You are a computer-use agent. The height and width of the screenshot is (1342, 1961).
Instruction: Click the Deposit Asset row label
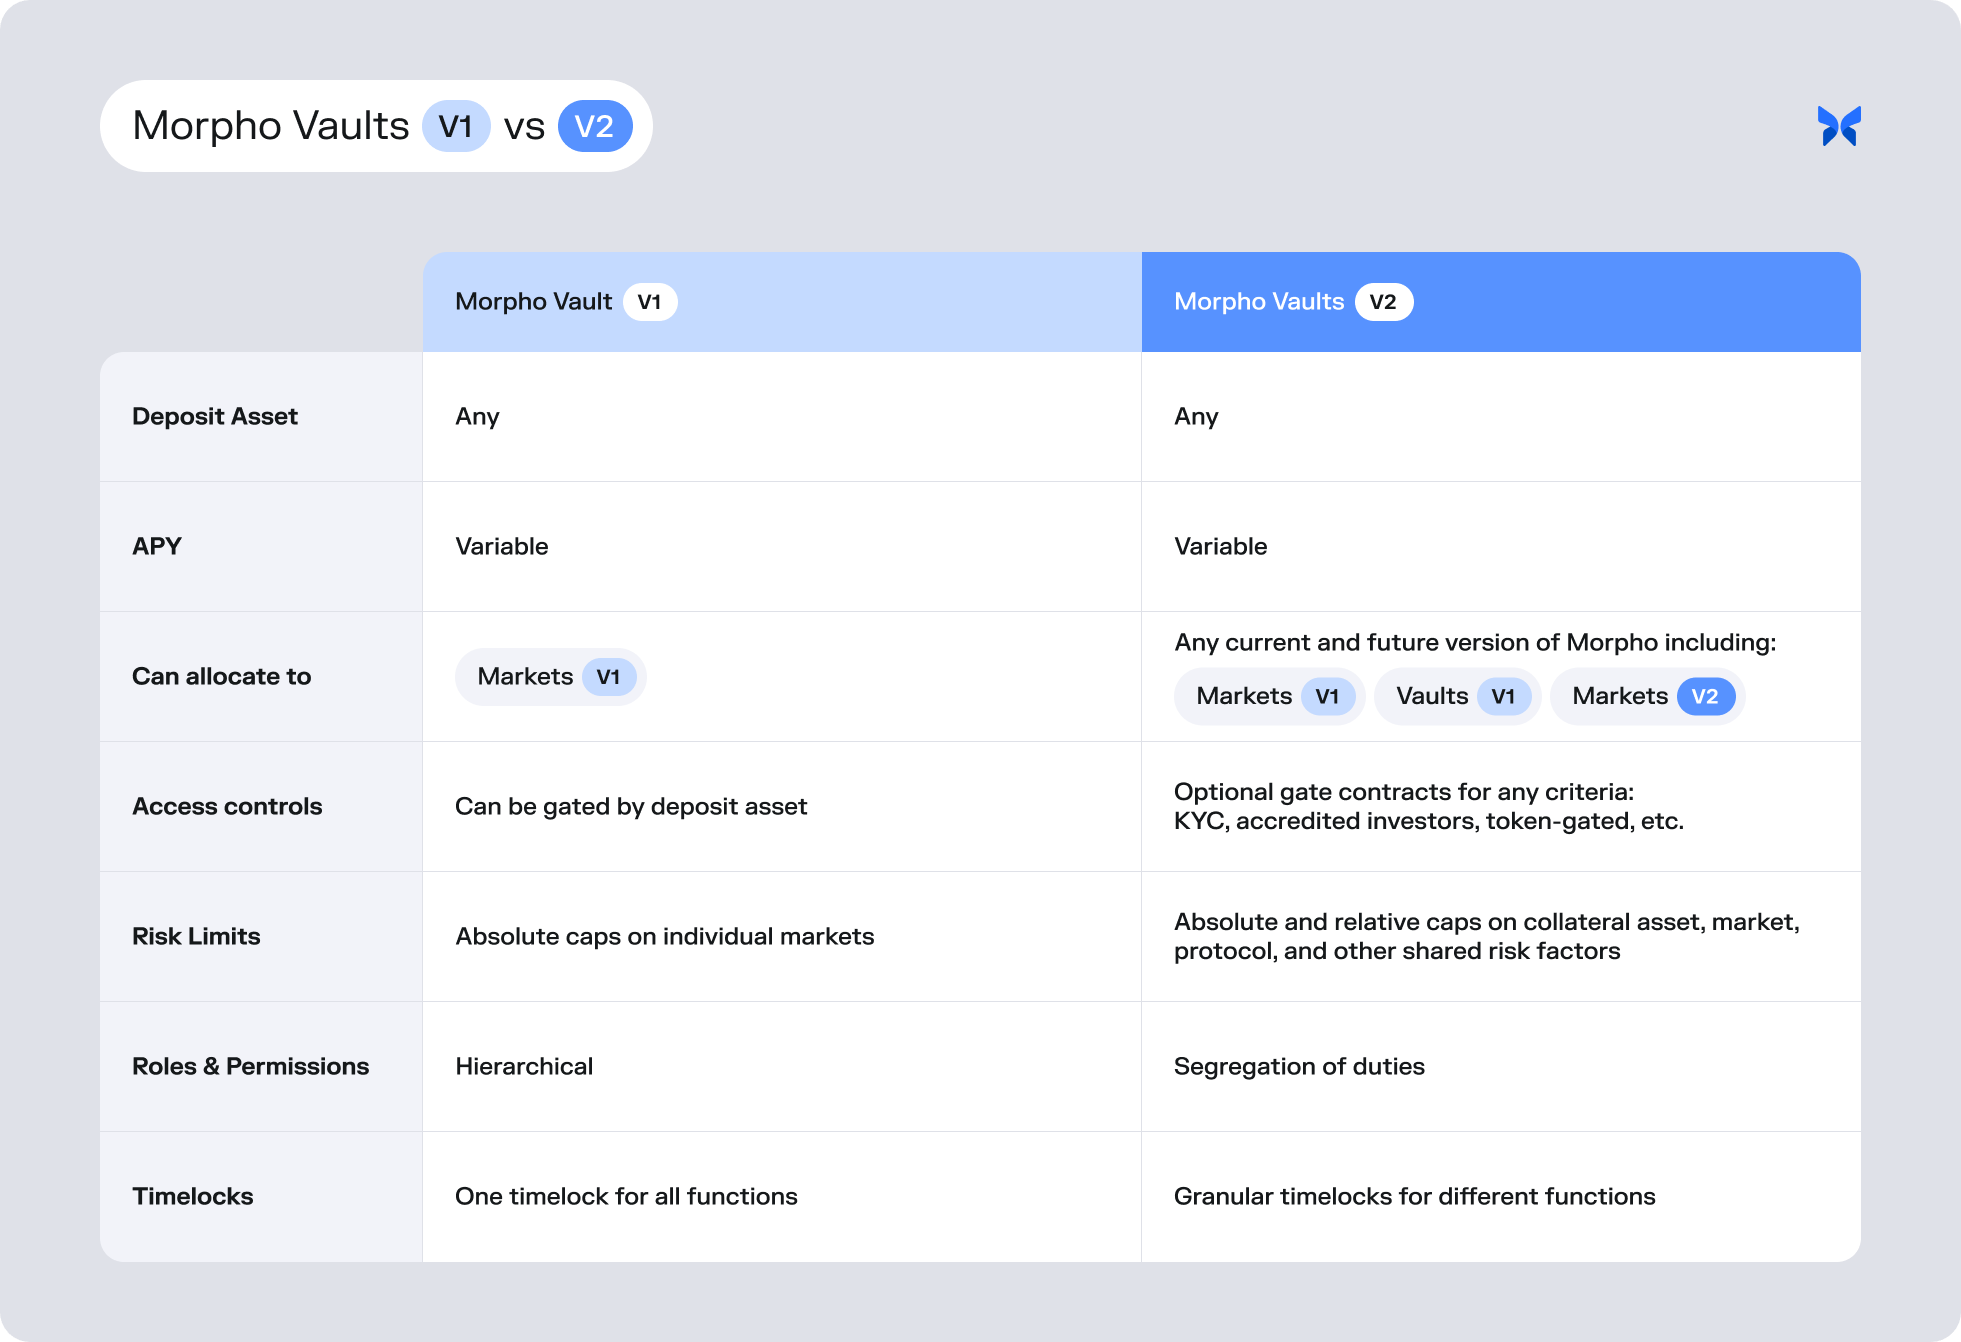[215, 416]
